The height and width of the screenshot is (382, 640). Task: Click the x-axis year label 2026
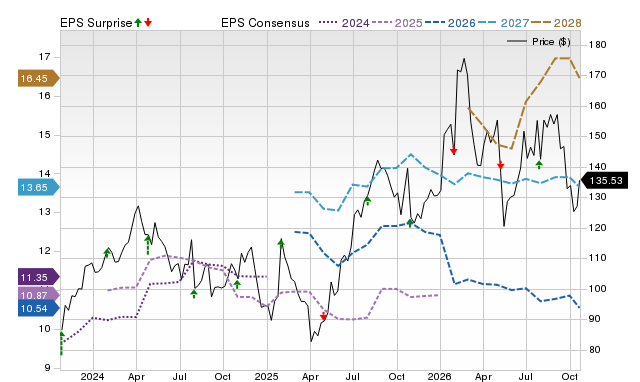pos(440,376)
